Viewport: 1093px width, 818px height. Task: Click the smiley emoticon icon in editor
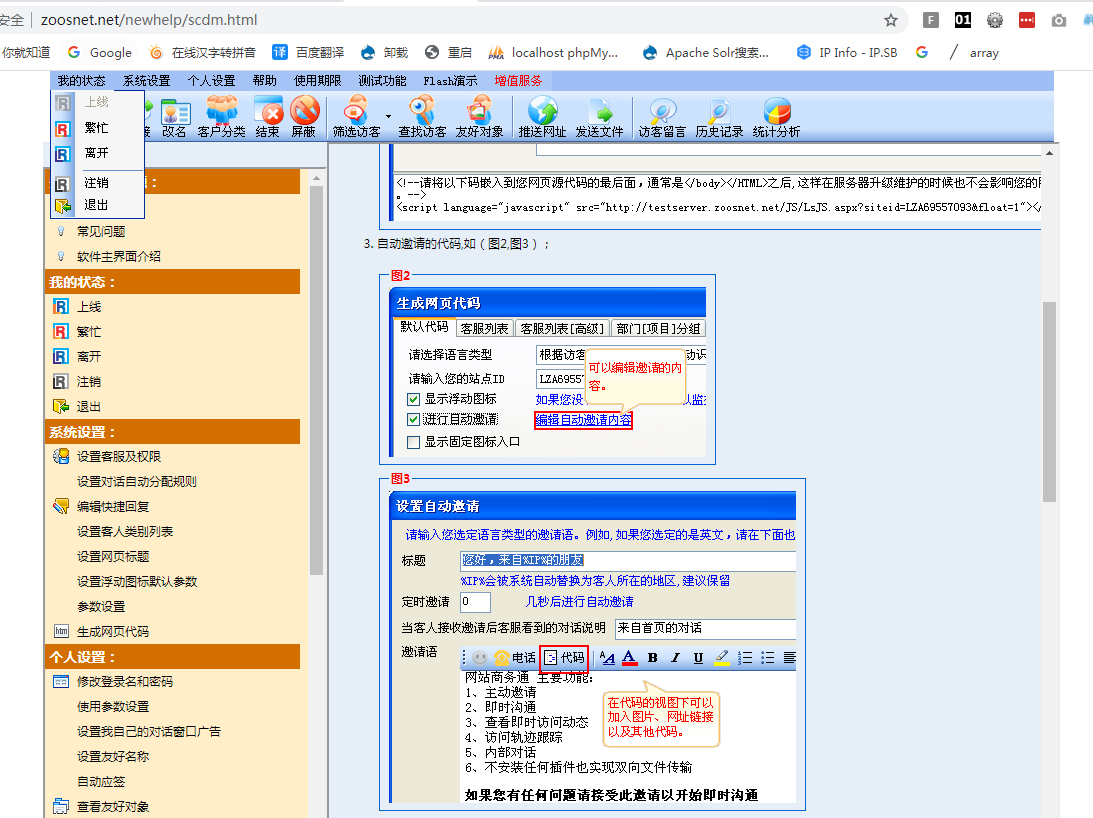[x=480, y=658]
